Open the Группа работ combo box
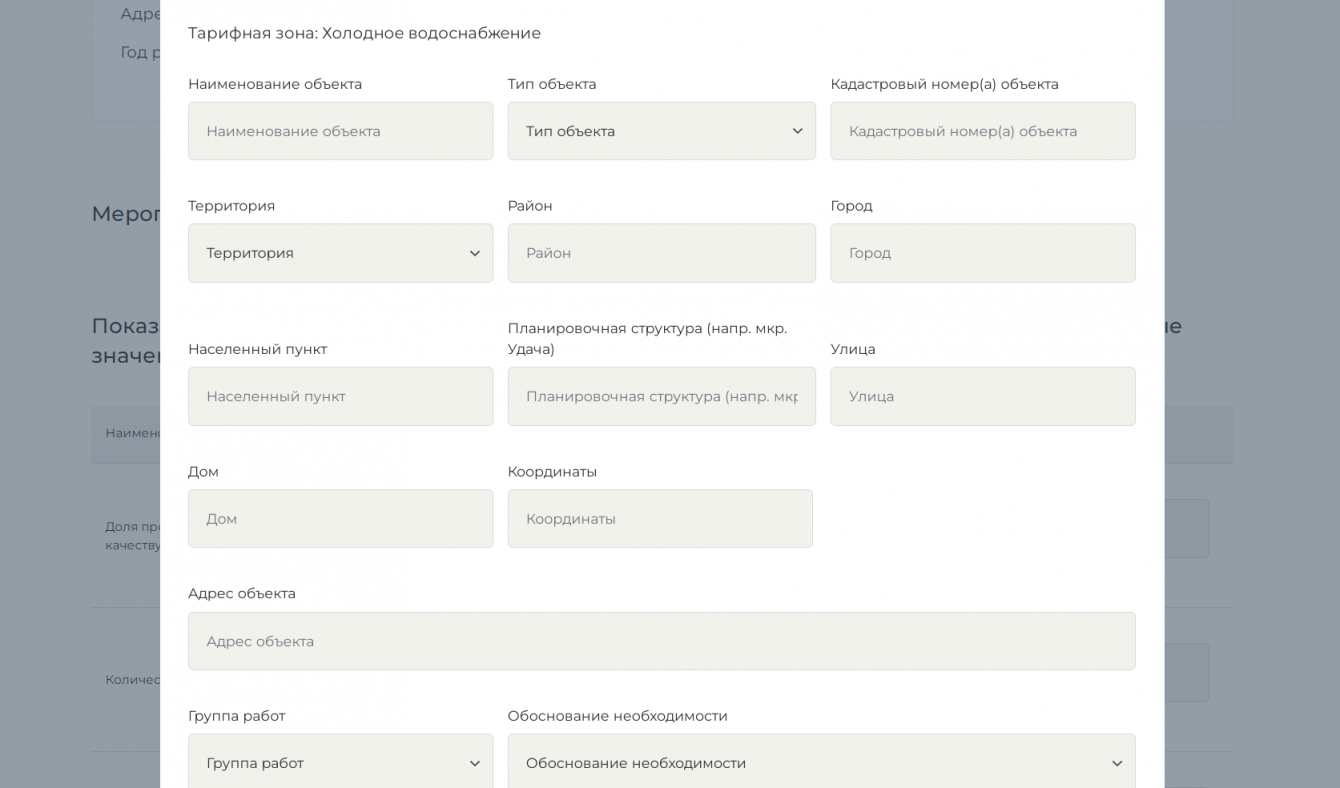Image resolution: width=1340 pixels, height=788 pixels. pyautogui.click(x=330, y=764)
